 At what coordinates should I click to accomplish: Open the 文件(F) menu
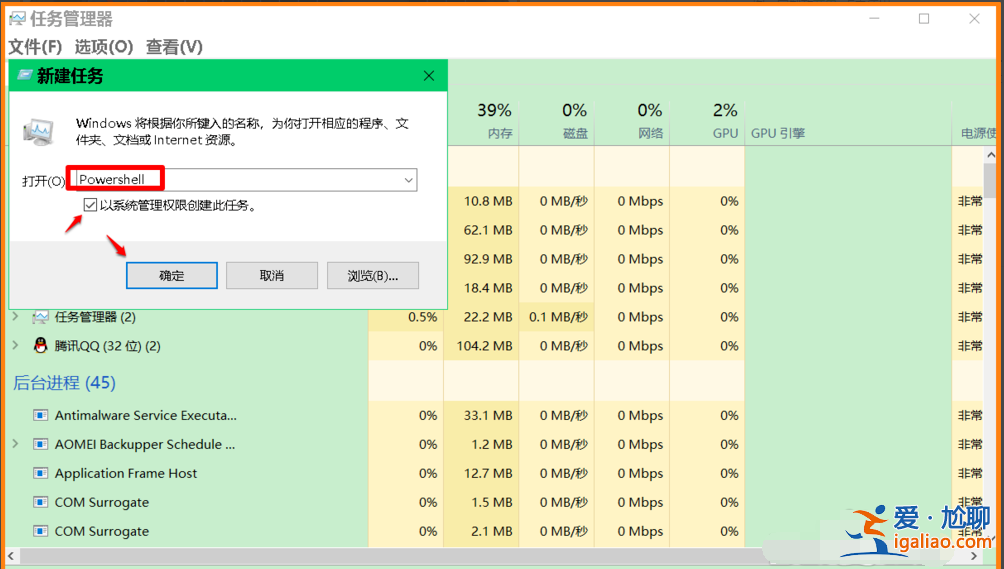pyautogui.click(x=35, y=47)
